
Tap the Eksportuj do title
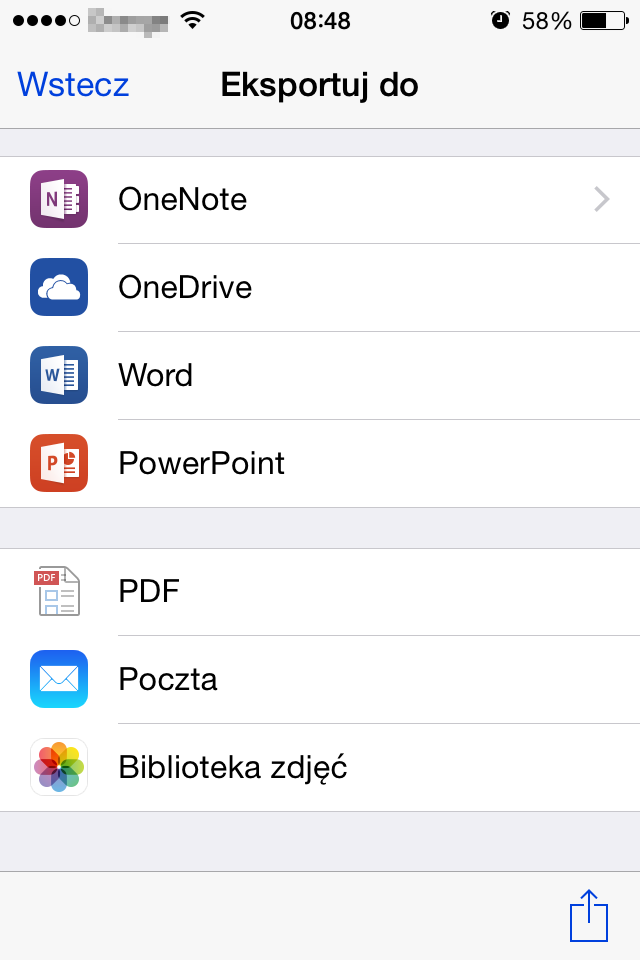pyautogui.click(x=320, y=85)
